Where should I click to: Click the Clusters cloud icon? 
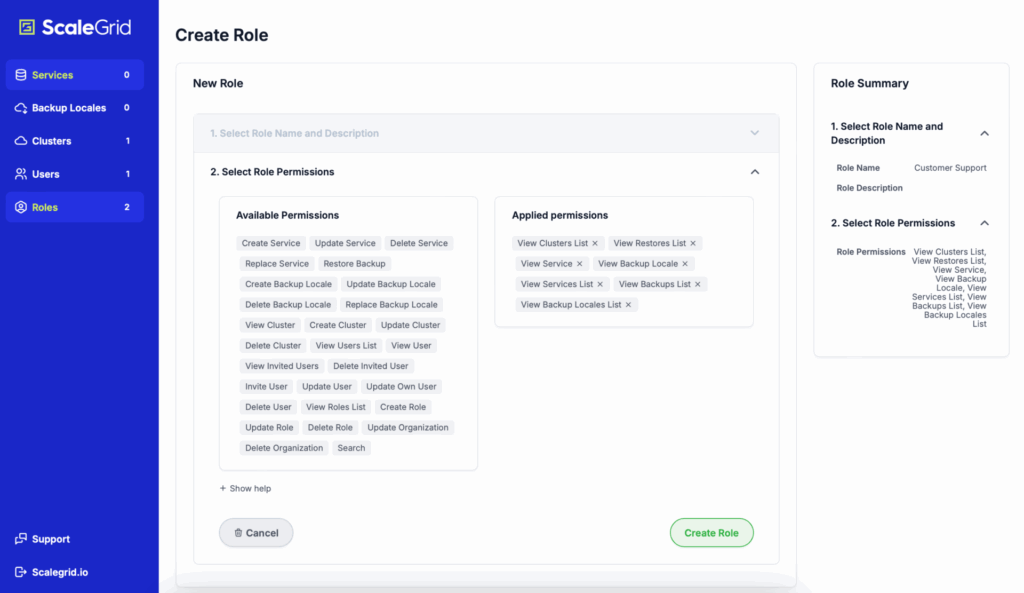coord(21,141)
